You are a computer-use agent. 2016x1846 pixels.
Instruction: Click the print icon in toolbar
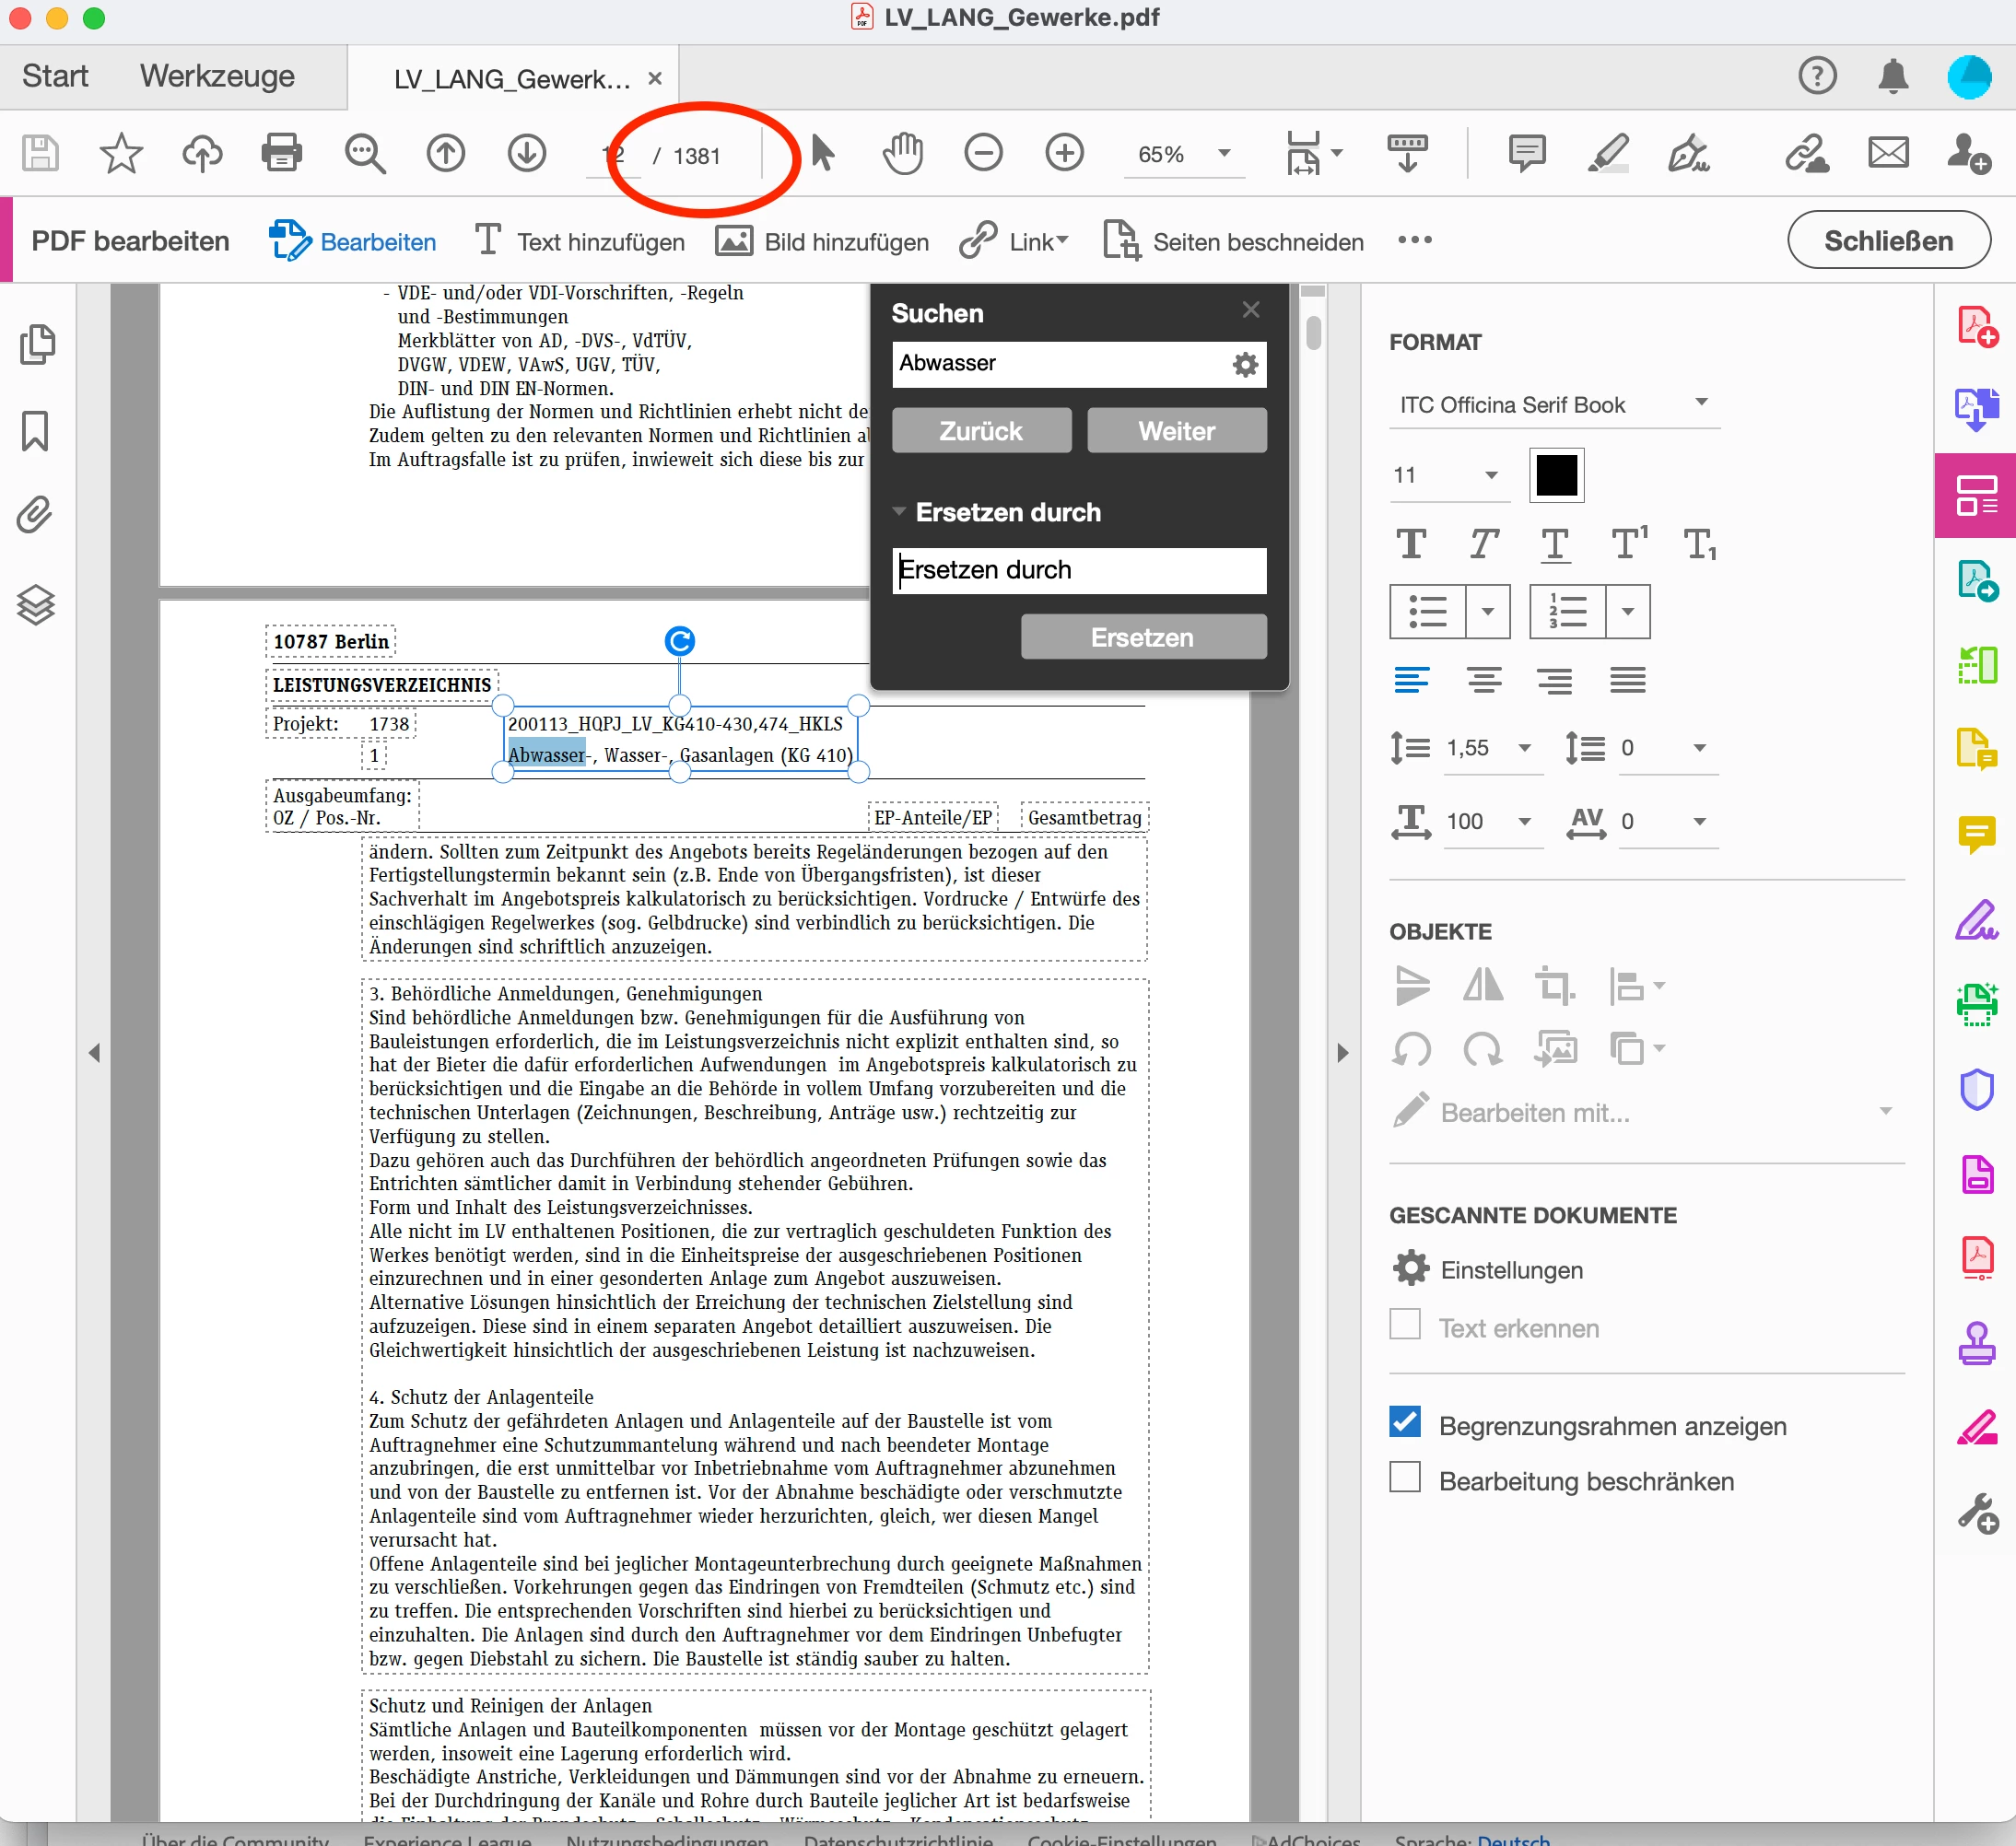[x=281, y=153]
